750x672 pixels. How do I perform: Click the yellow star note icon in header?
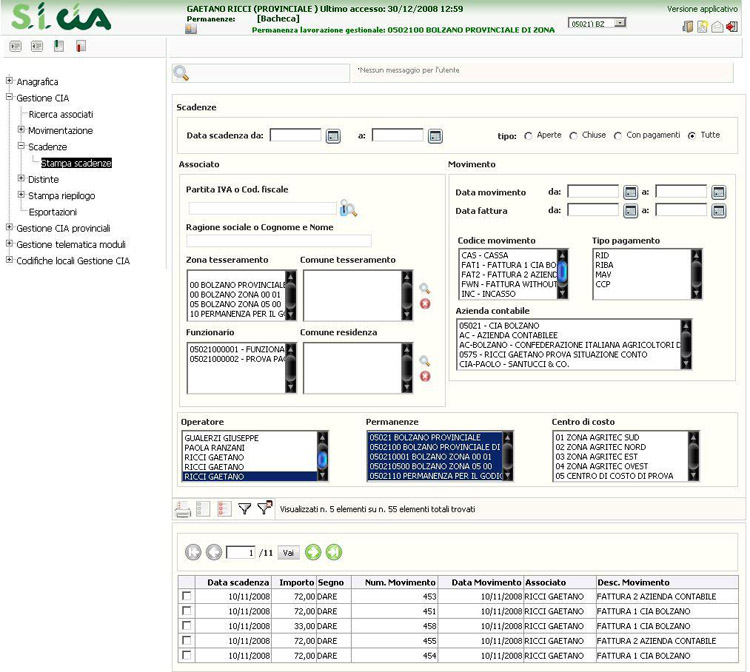(x=702, y=26)
